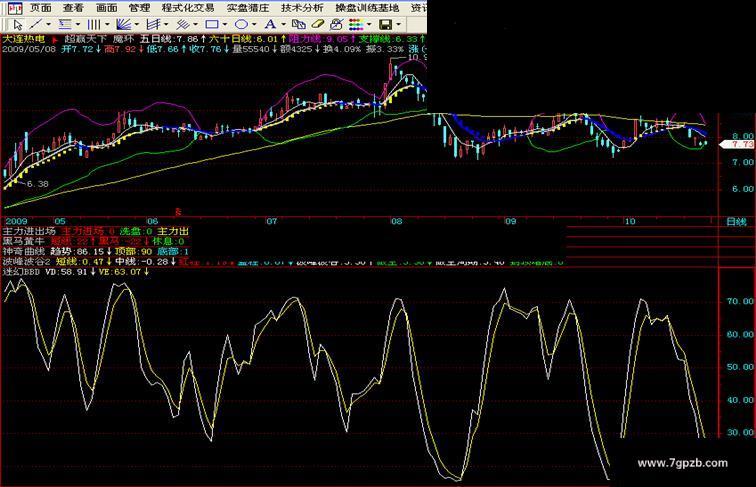Viewport: 756px width, 487px height.
Task: Click the stock name 大连热电
Action: 24,39
